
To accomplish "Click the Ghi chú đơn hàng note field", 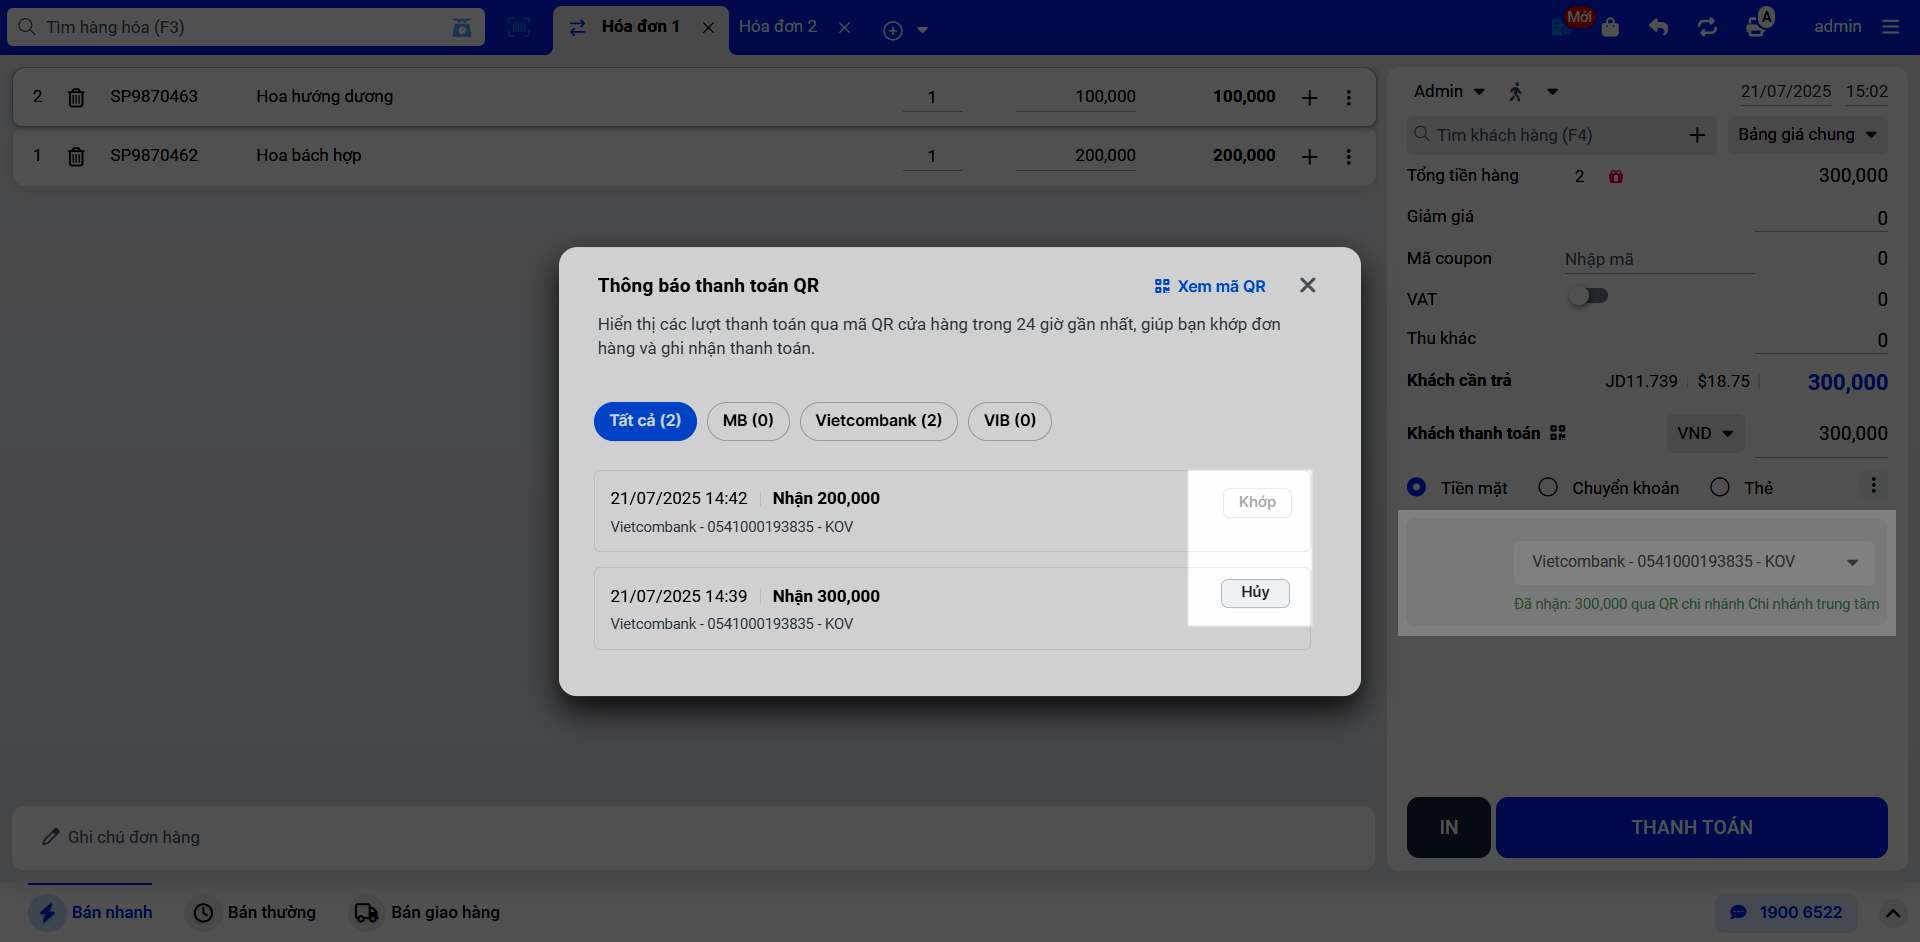I will pos(693,837).
